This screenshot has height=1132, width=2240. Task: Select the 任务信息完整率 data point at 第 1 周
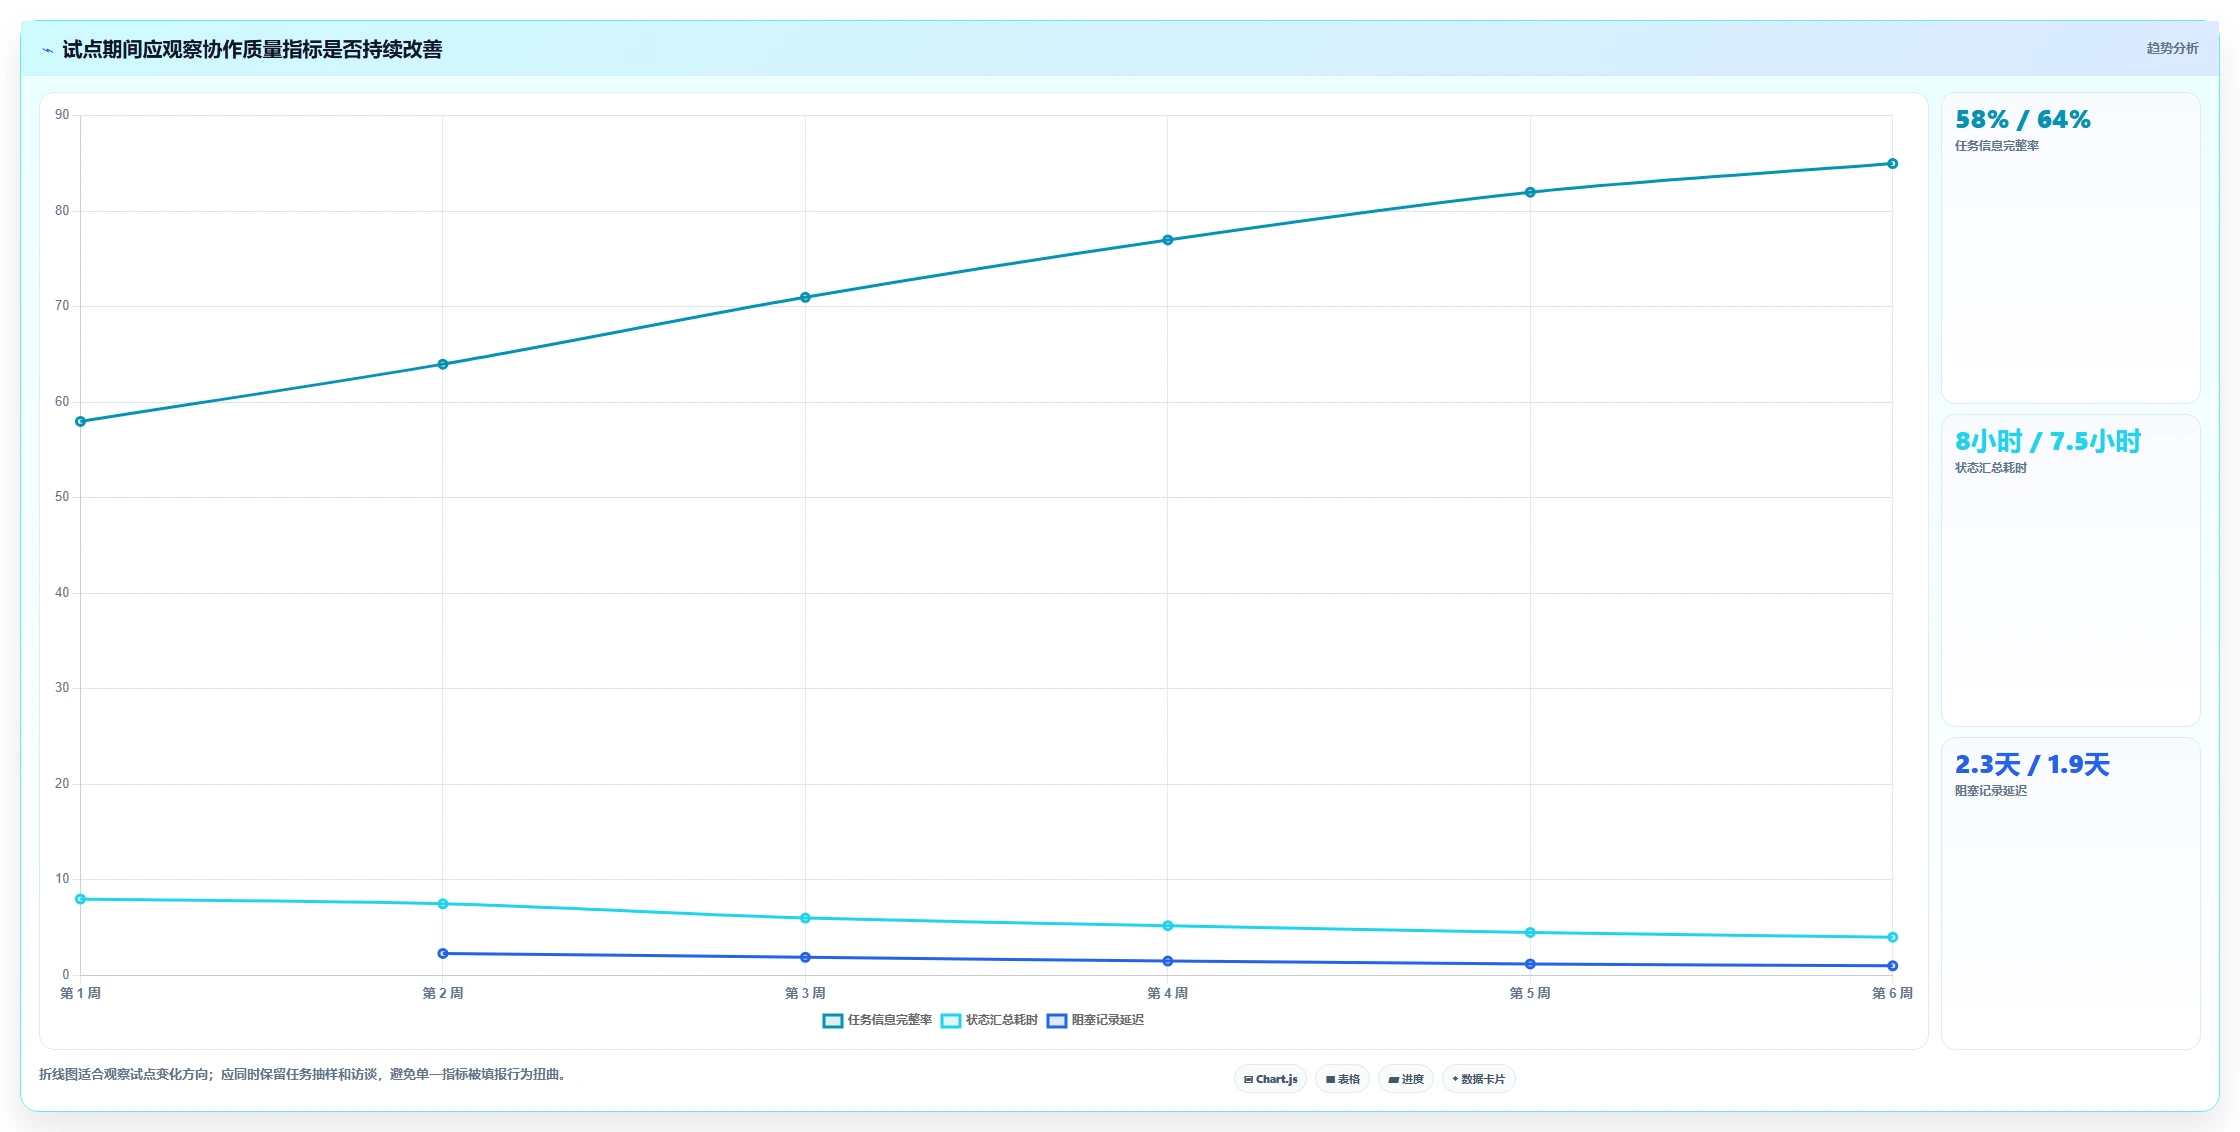80,422
